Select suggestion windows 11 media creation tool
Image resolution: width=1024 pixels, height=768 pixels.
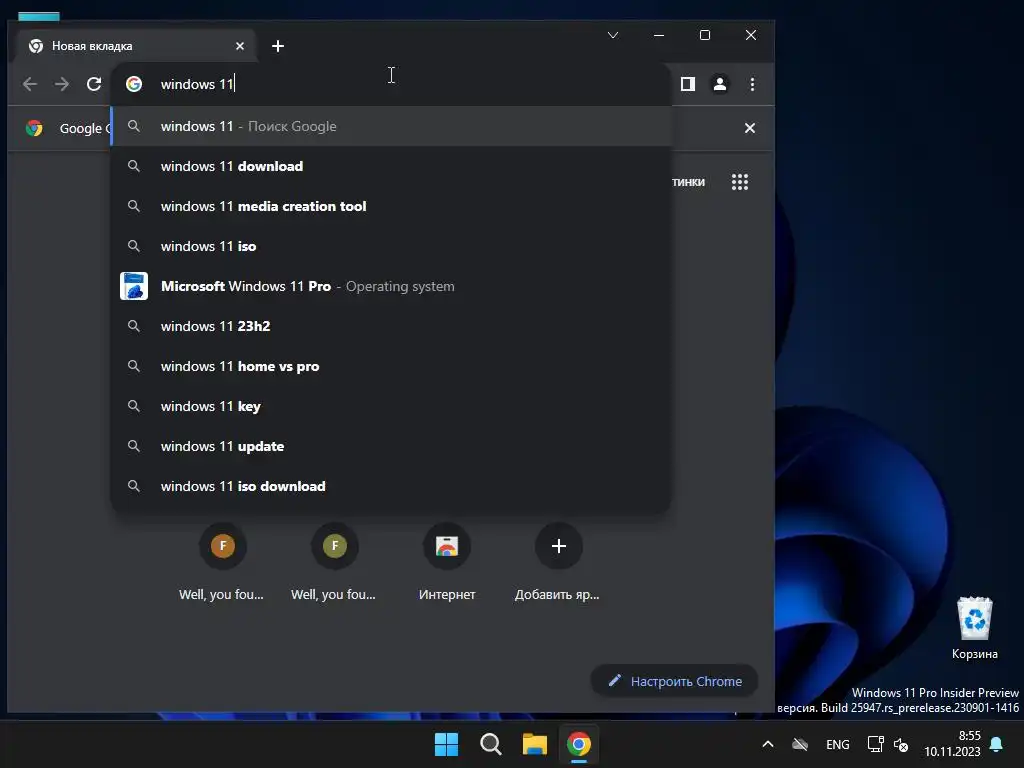tap(391, 206)
